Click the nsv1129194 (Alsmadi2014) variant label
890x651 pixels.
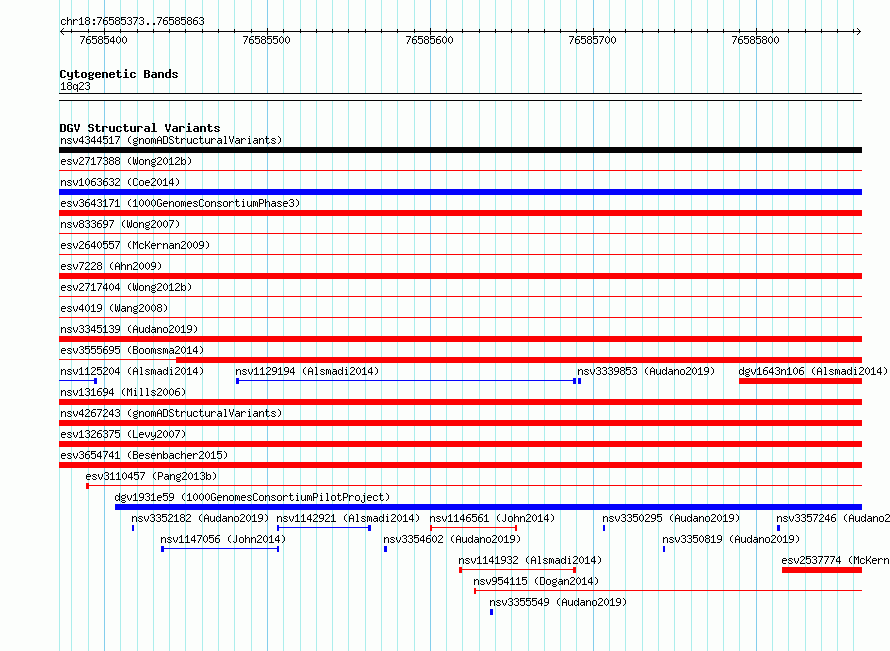(307, 371)
